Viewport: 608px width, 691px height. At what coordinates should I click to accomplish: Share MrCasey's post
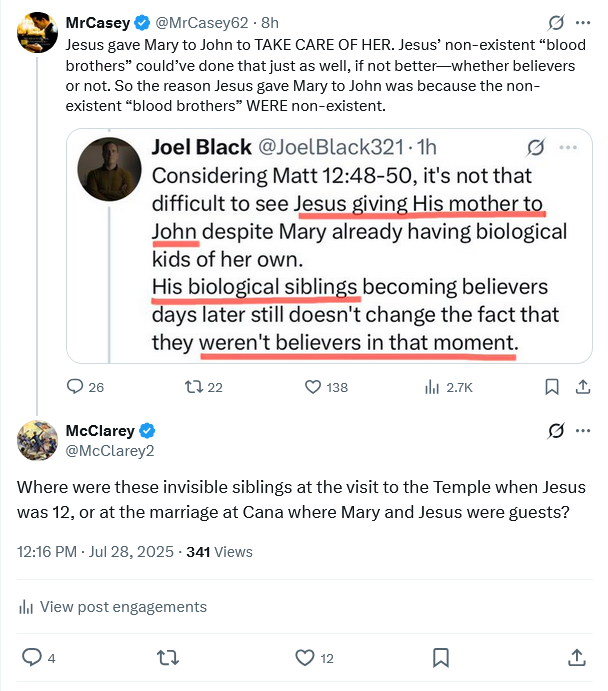[582, 387]
